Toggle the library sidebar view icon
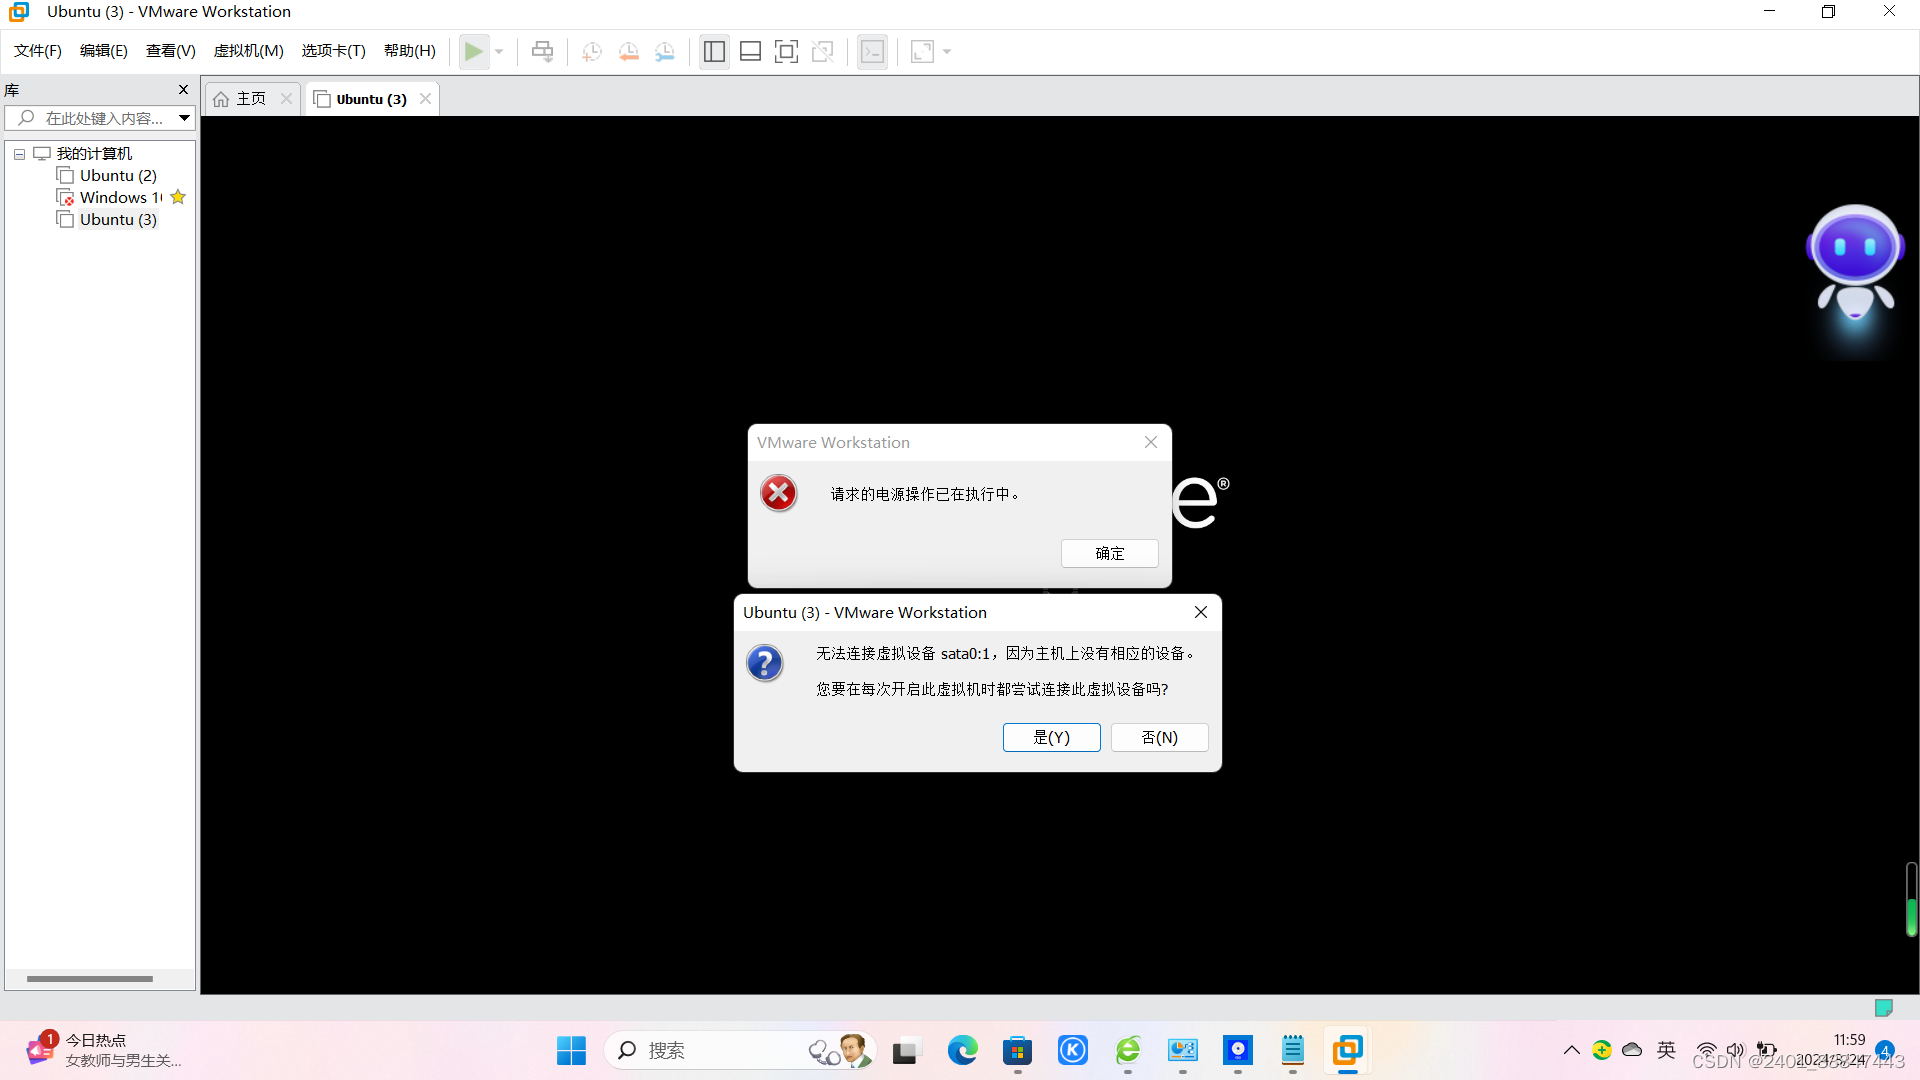Viewport: 1920px width, 1080px height. (x=714, y=51)
